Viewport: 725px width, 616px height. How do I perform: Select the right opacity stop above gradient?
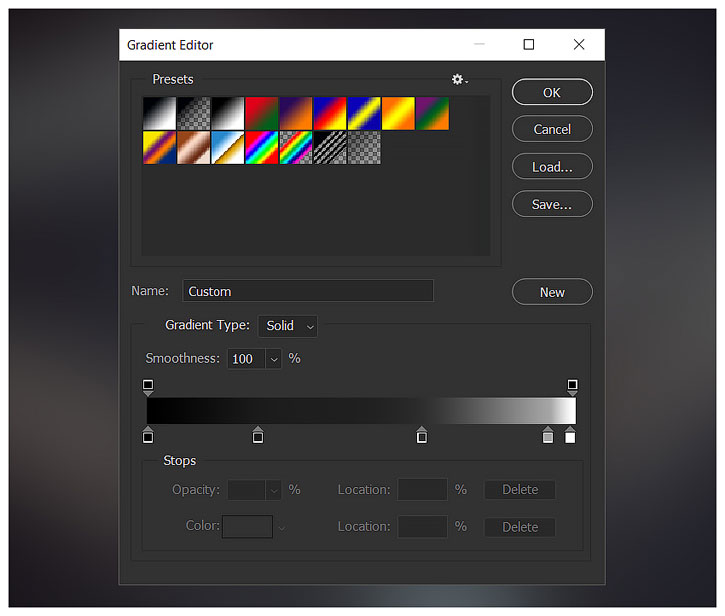(x=572, y=387)
